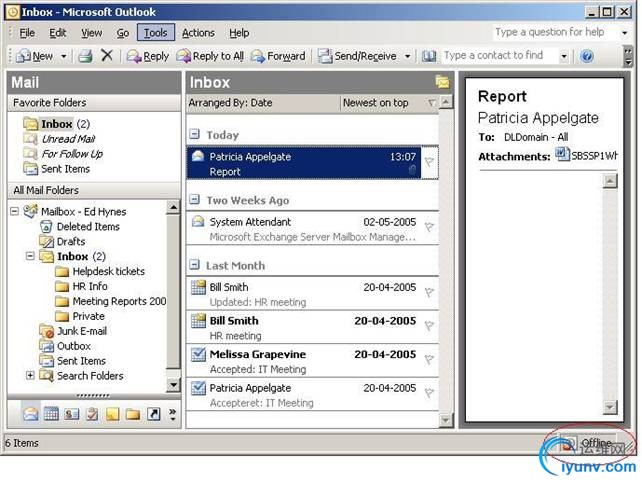Toggle flag on Melissa Grapevine message
Screen dimensions: 642x483
click(x=429, y=359)
